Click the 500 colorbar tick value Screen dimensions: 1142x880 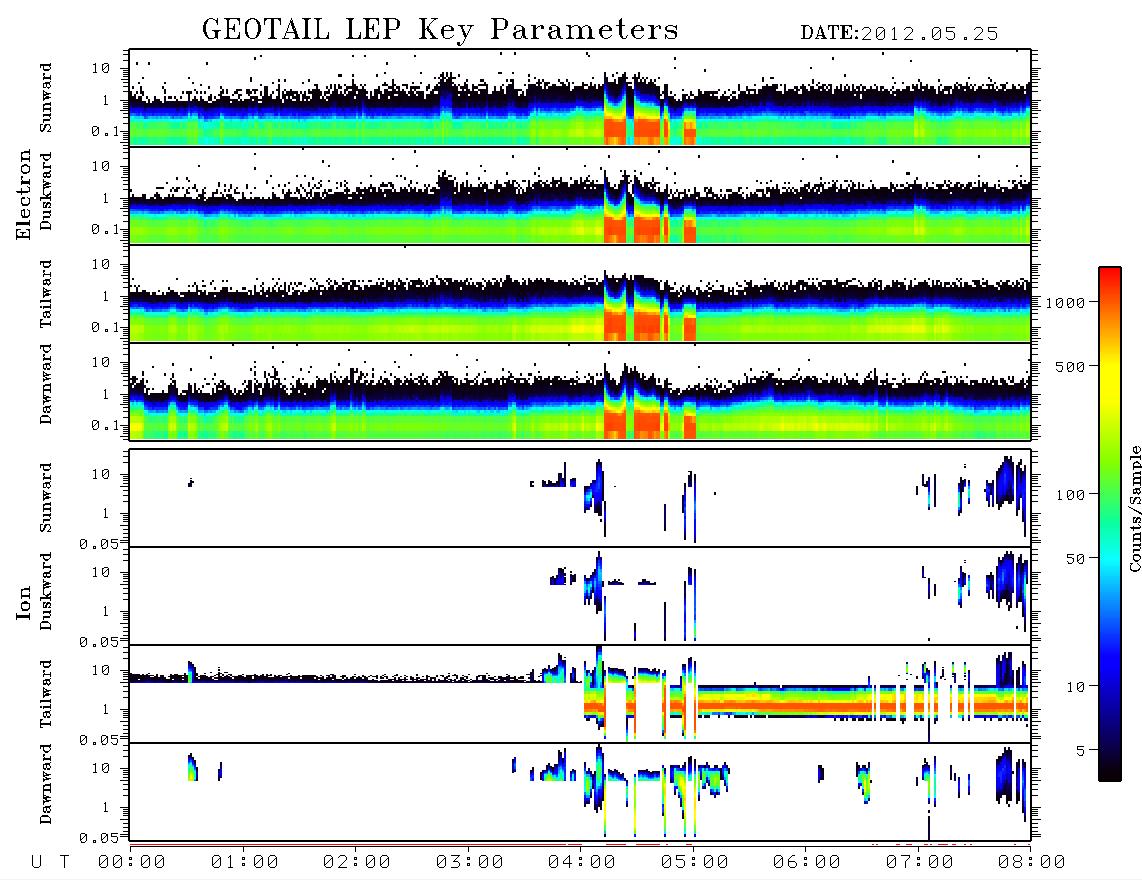pos(1071,367)
